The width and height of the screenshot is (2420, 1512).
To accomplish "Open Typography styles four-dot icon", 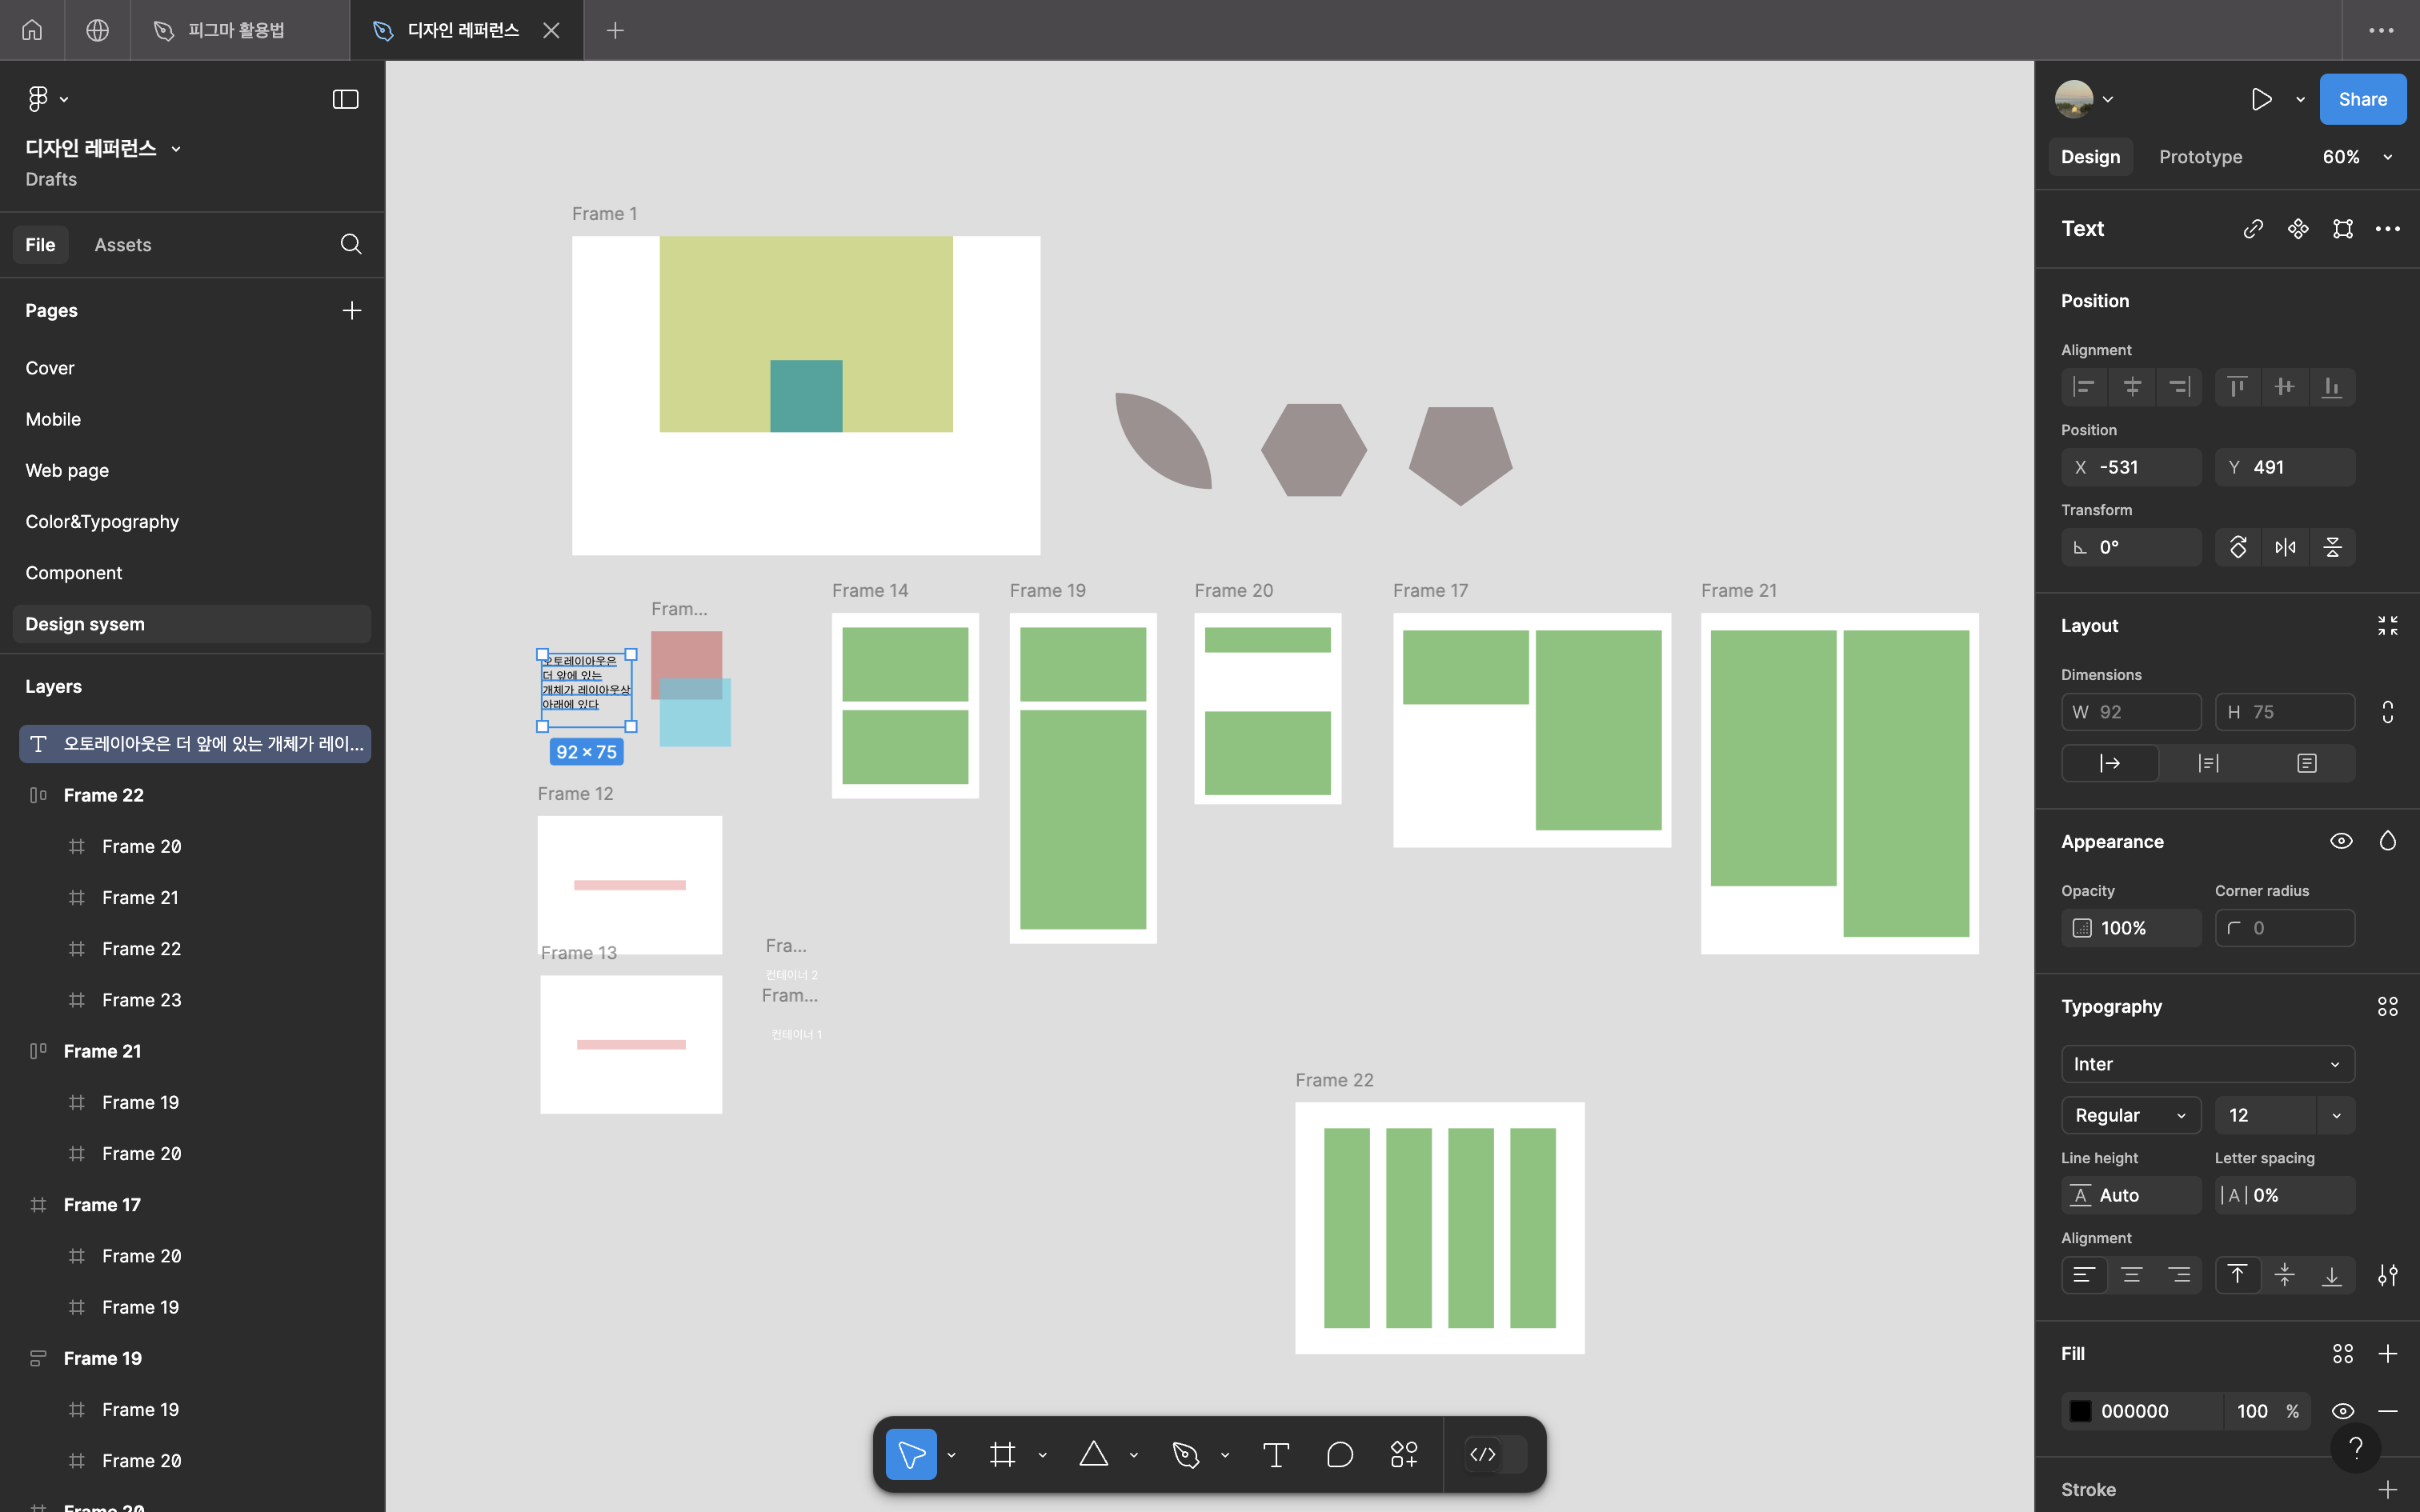I will pos(2387,1007).
